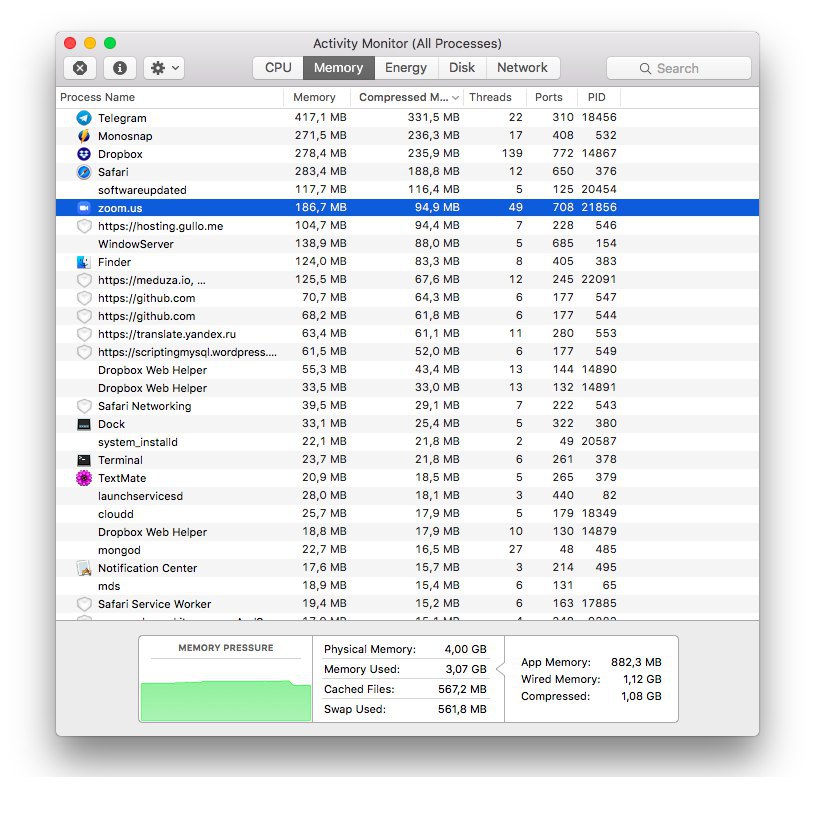Sort by Threads column header
815x816 pixels.
coord(494,97)
